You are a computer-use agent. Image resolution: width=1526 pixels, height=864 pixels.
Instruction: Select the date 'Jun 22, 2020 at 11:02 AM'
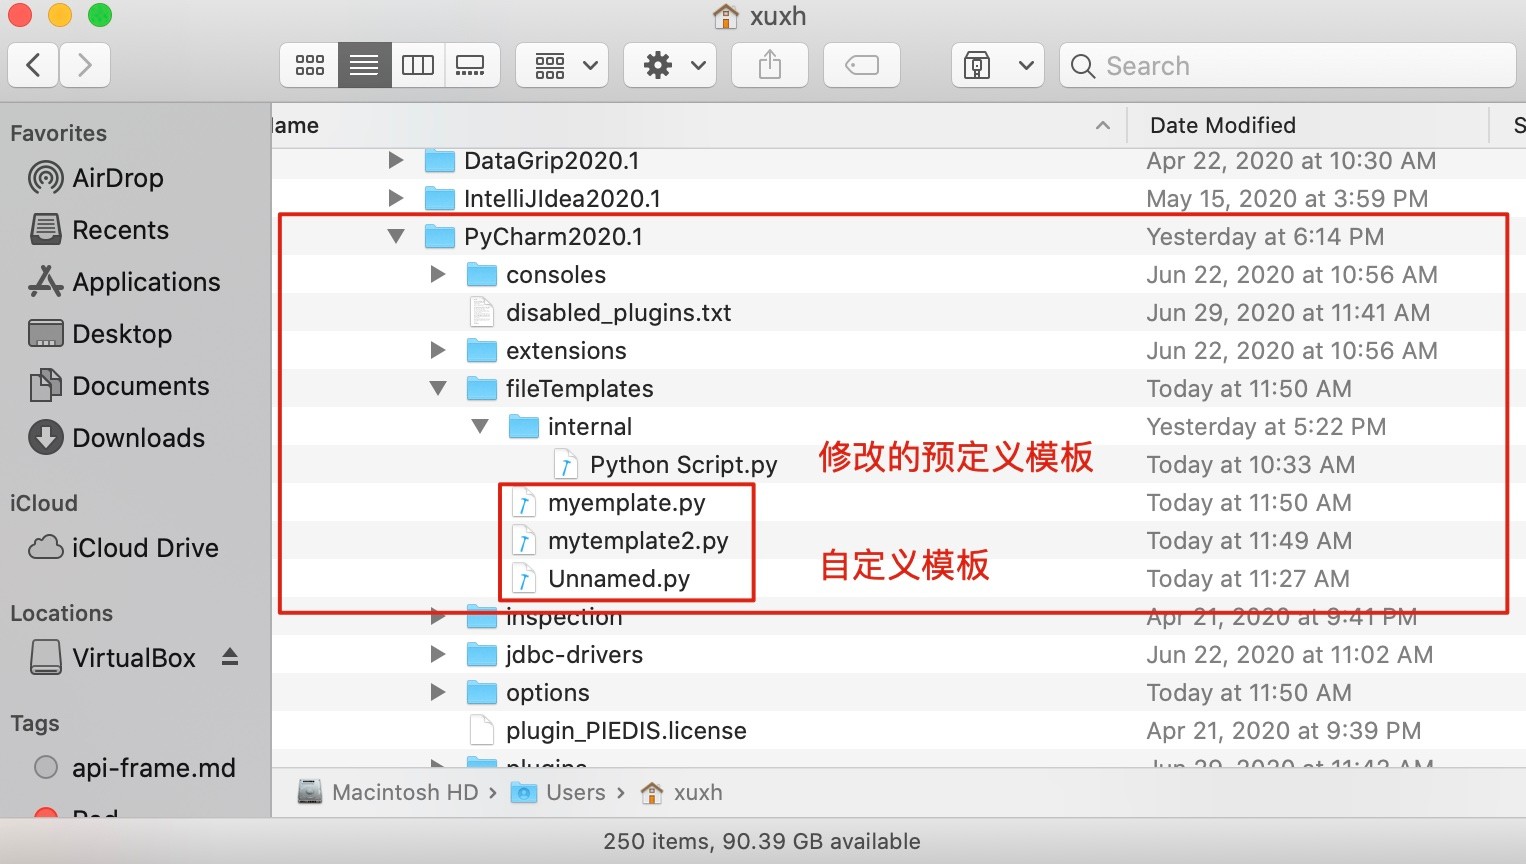[x=1290, y=654]
